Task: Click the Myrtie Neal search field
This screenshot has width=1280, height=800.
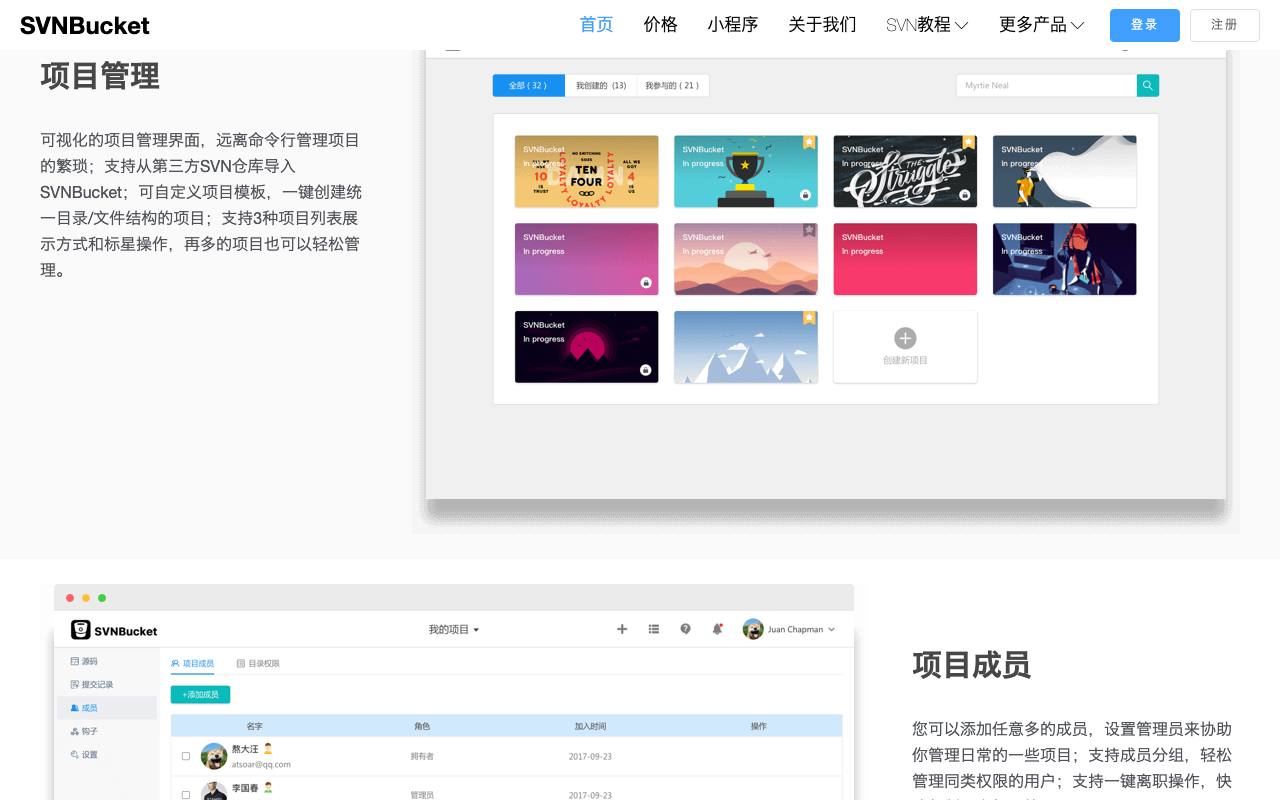Action: [x=1046, y=86]
